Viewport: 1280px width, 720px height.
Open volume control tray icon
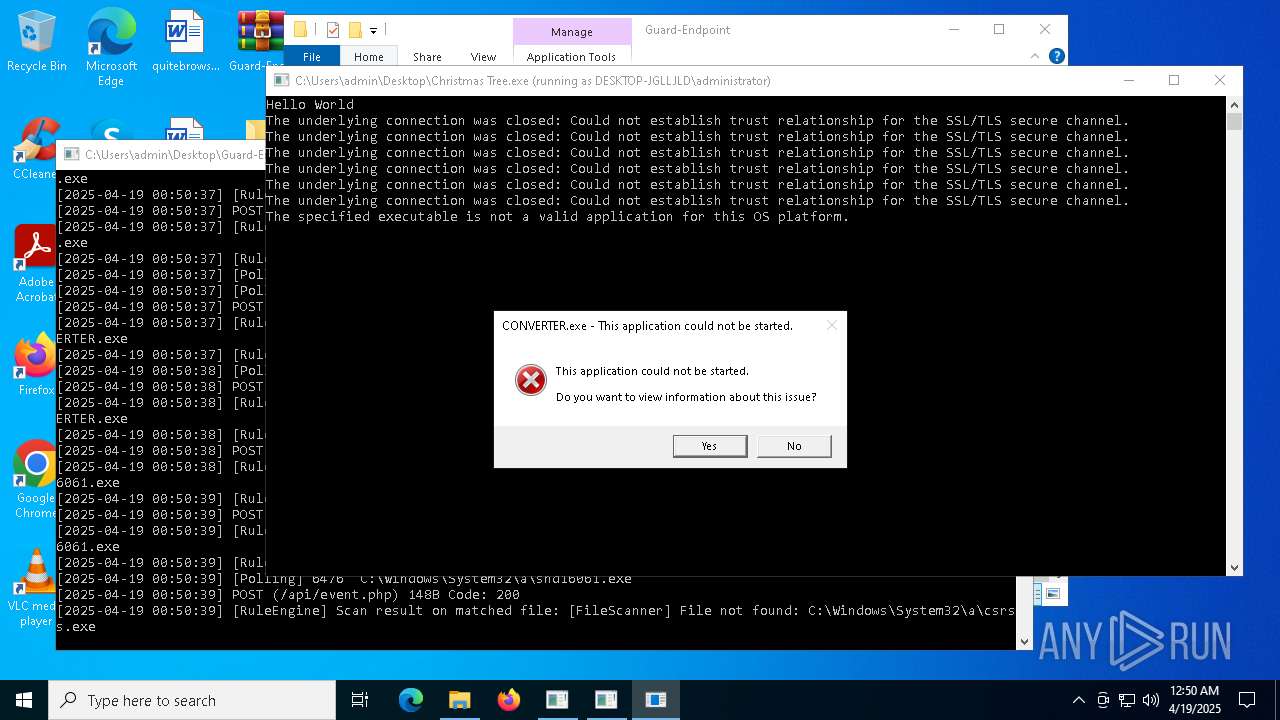[1151, 700]
